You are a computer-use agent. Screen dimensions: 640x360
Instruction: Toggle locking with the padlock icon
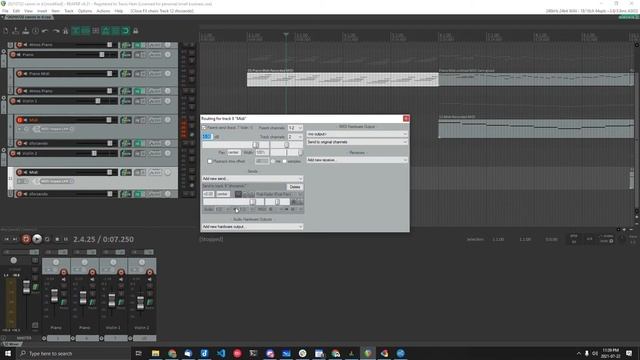(136, 31)
